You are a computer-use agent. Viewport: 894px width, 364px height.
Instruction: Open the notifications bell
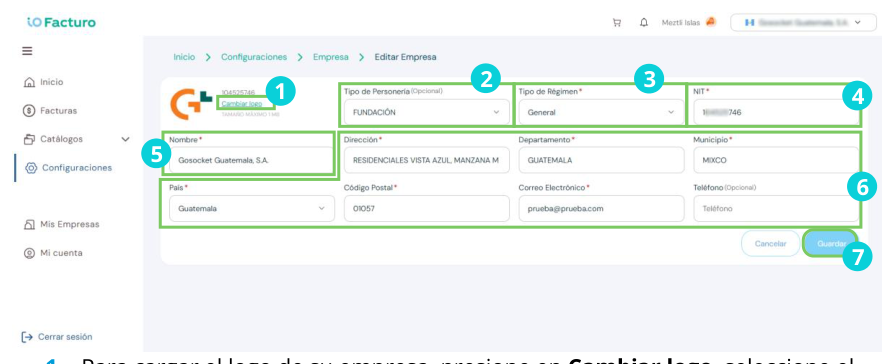[x=644, y=23]
